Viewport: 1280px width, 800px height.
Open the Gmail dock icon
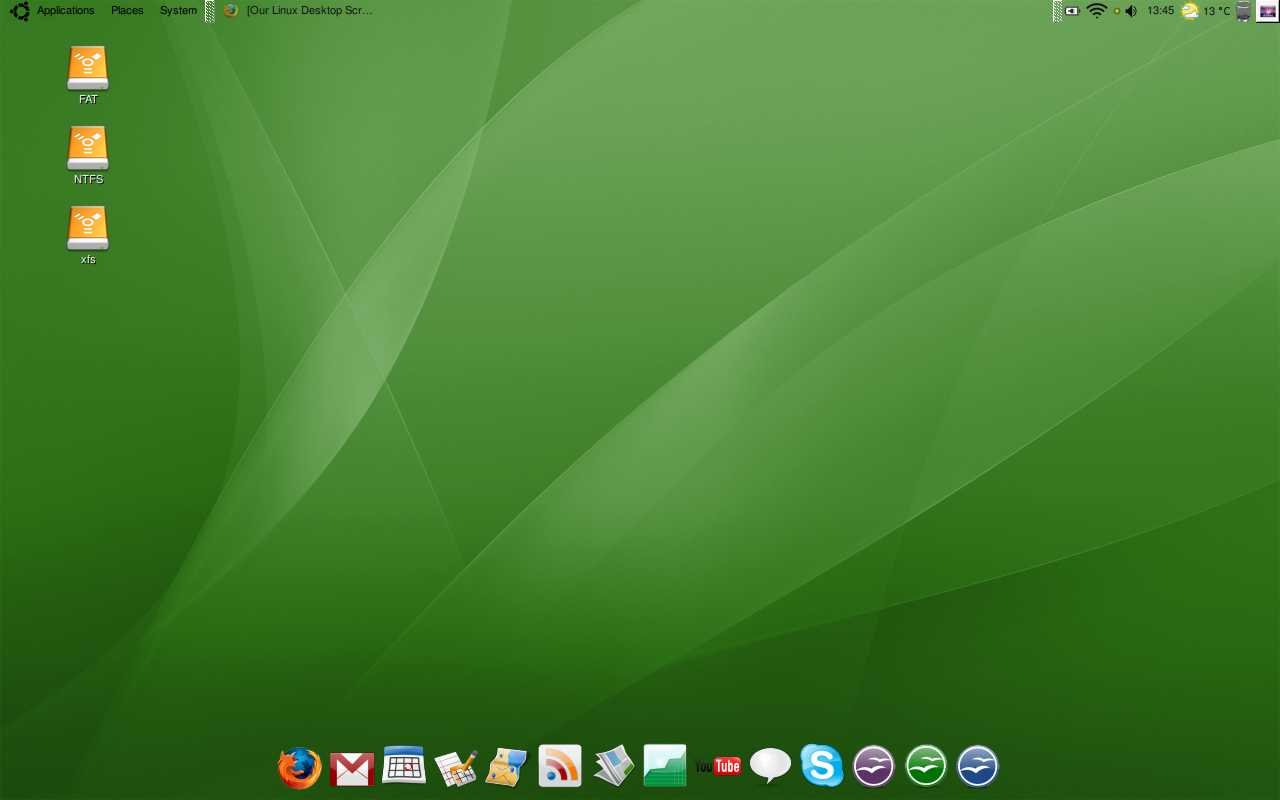click(x=352, y=769)
